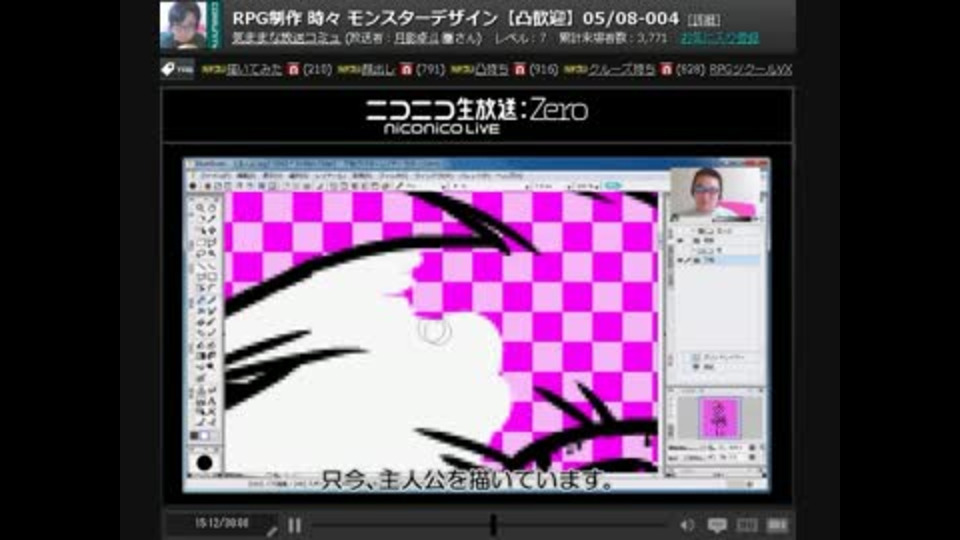
Task: Click the navigator preview thumbnail in paint app
Action: pyautogui.click(x=720, y=418)
